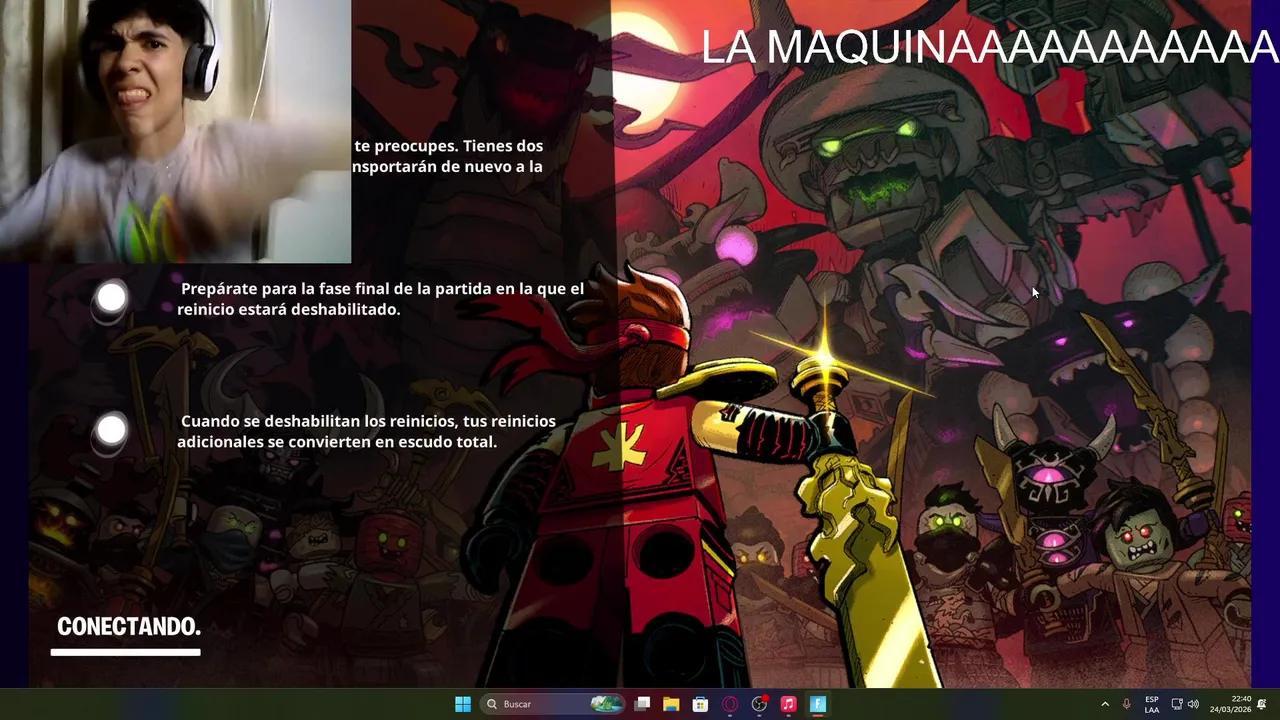This screenshot has height=720, width=1280.
Task: Open clock showing 22:40 24/03/2026
Action: (1231, 704)
